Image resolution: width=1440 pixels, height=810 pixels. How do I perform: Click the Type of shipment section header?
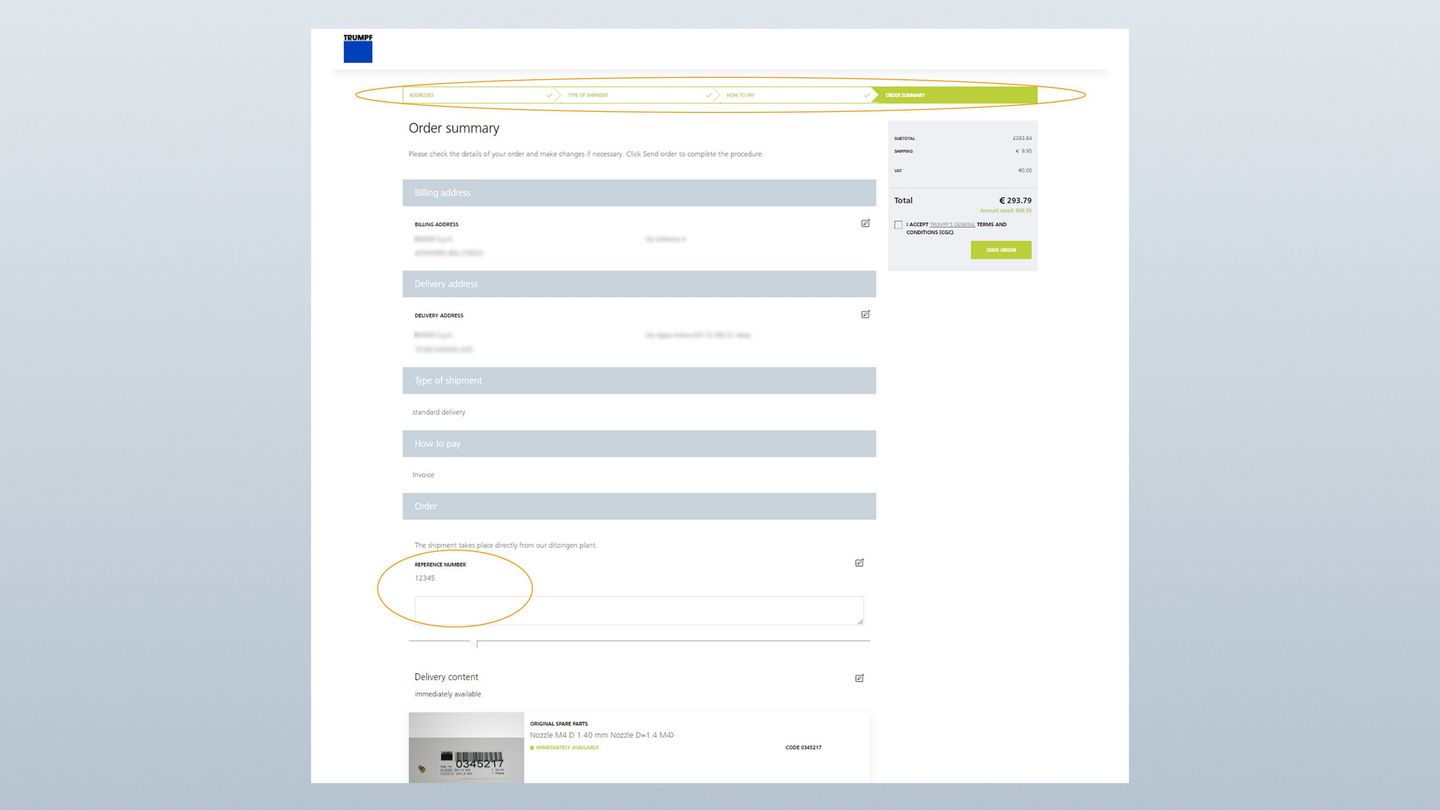pyautogui.click(x=639, y=381)
